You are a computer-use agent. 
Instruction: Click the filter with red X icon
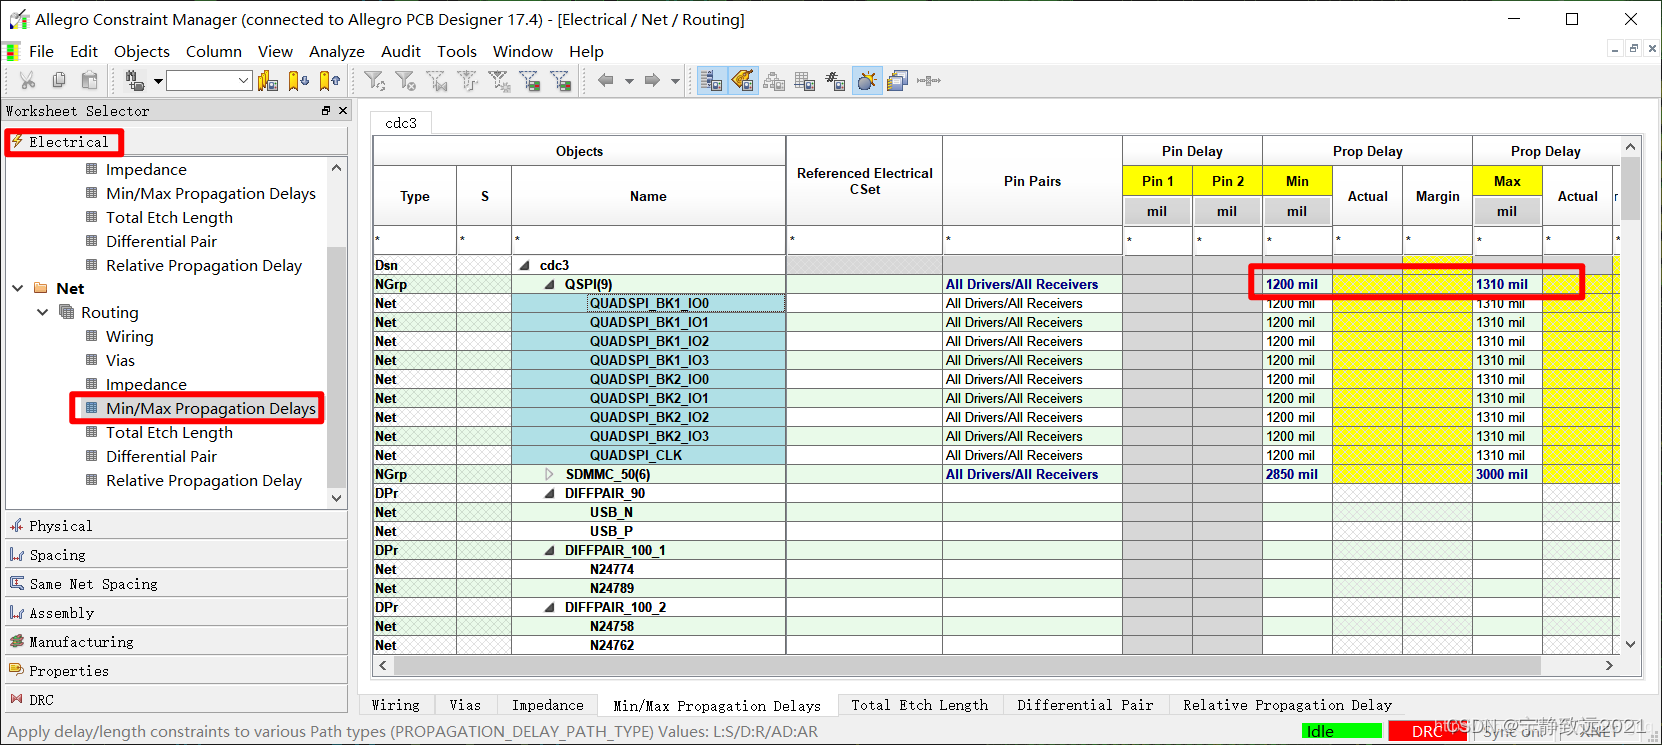(405, 81)
